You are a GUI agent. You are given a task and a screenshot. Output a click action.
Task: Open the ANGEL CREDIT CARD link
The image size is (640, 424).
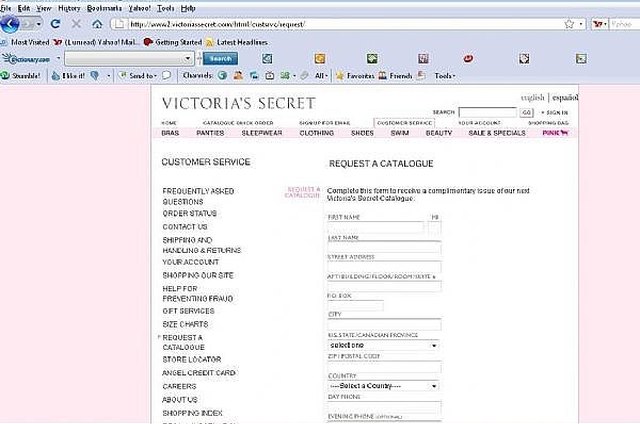[x=199, y=373]
